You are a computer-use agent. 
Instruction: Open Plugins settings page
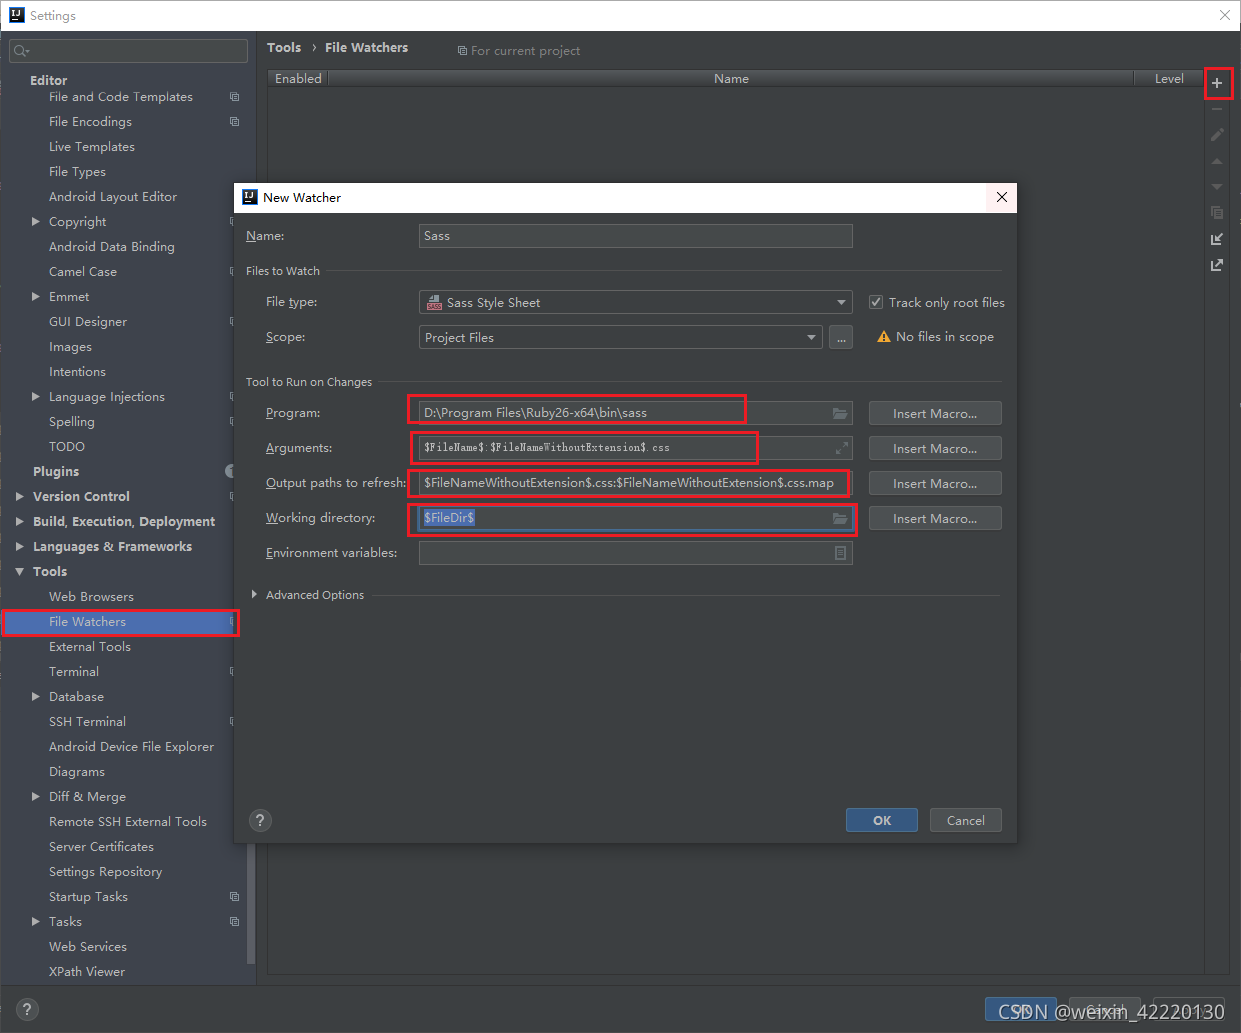[x=56, y=472]
